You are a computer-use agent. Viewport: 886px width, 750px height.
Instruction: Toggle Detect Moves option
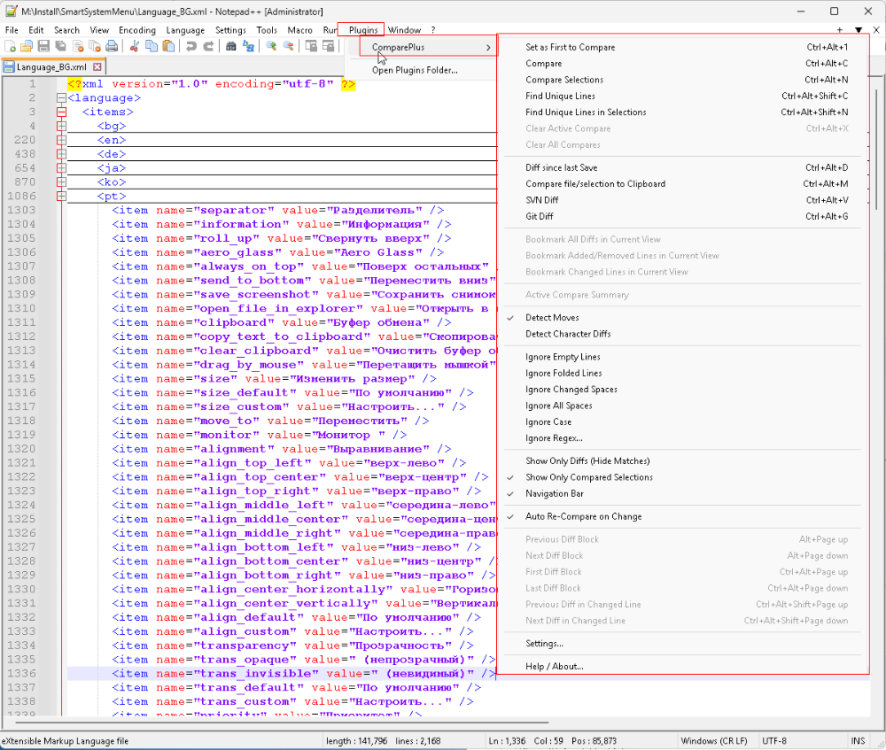pos(682,318)
